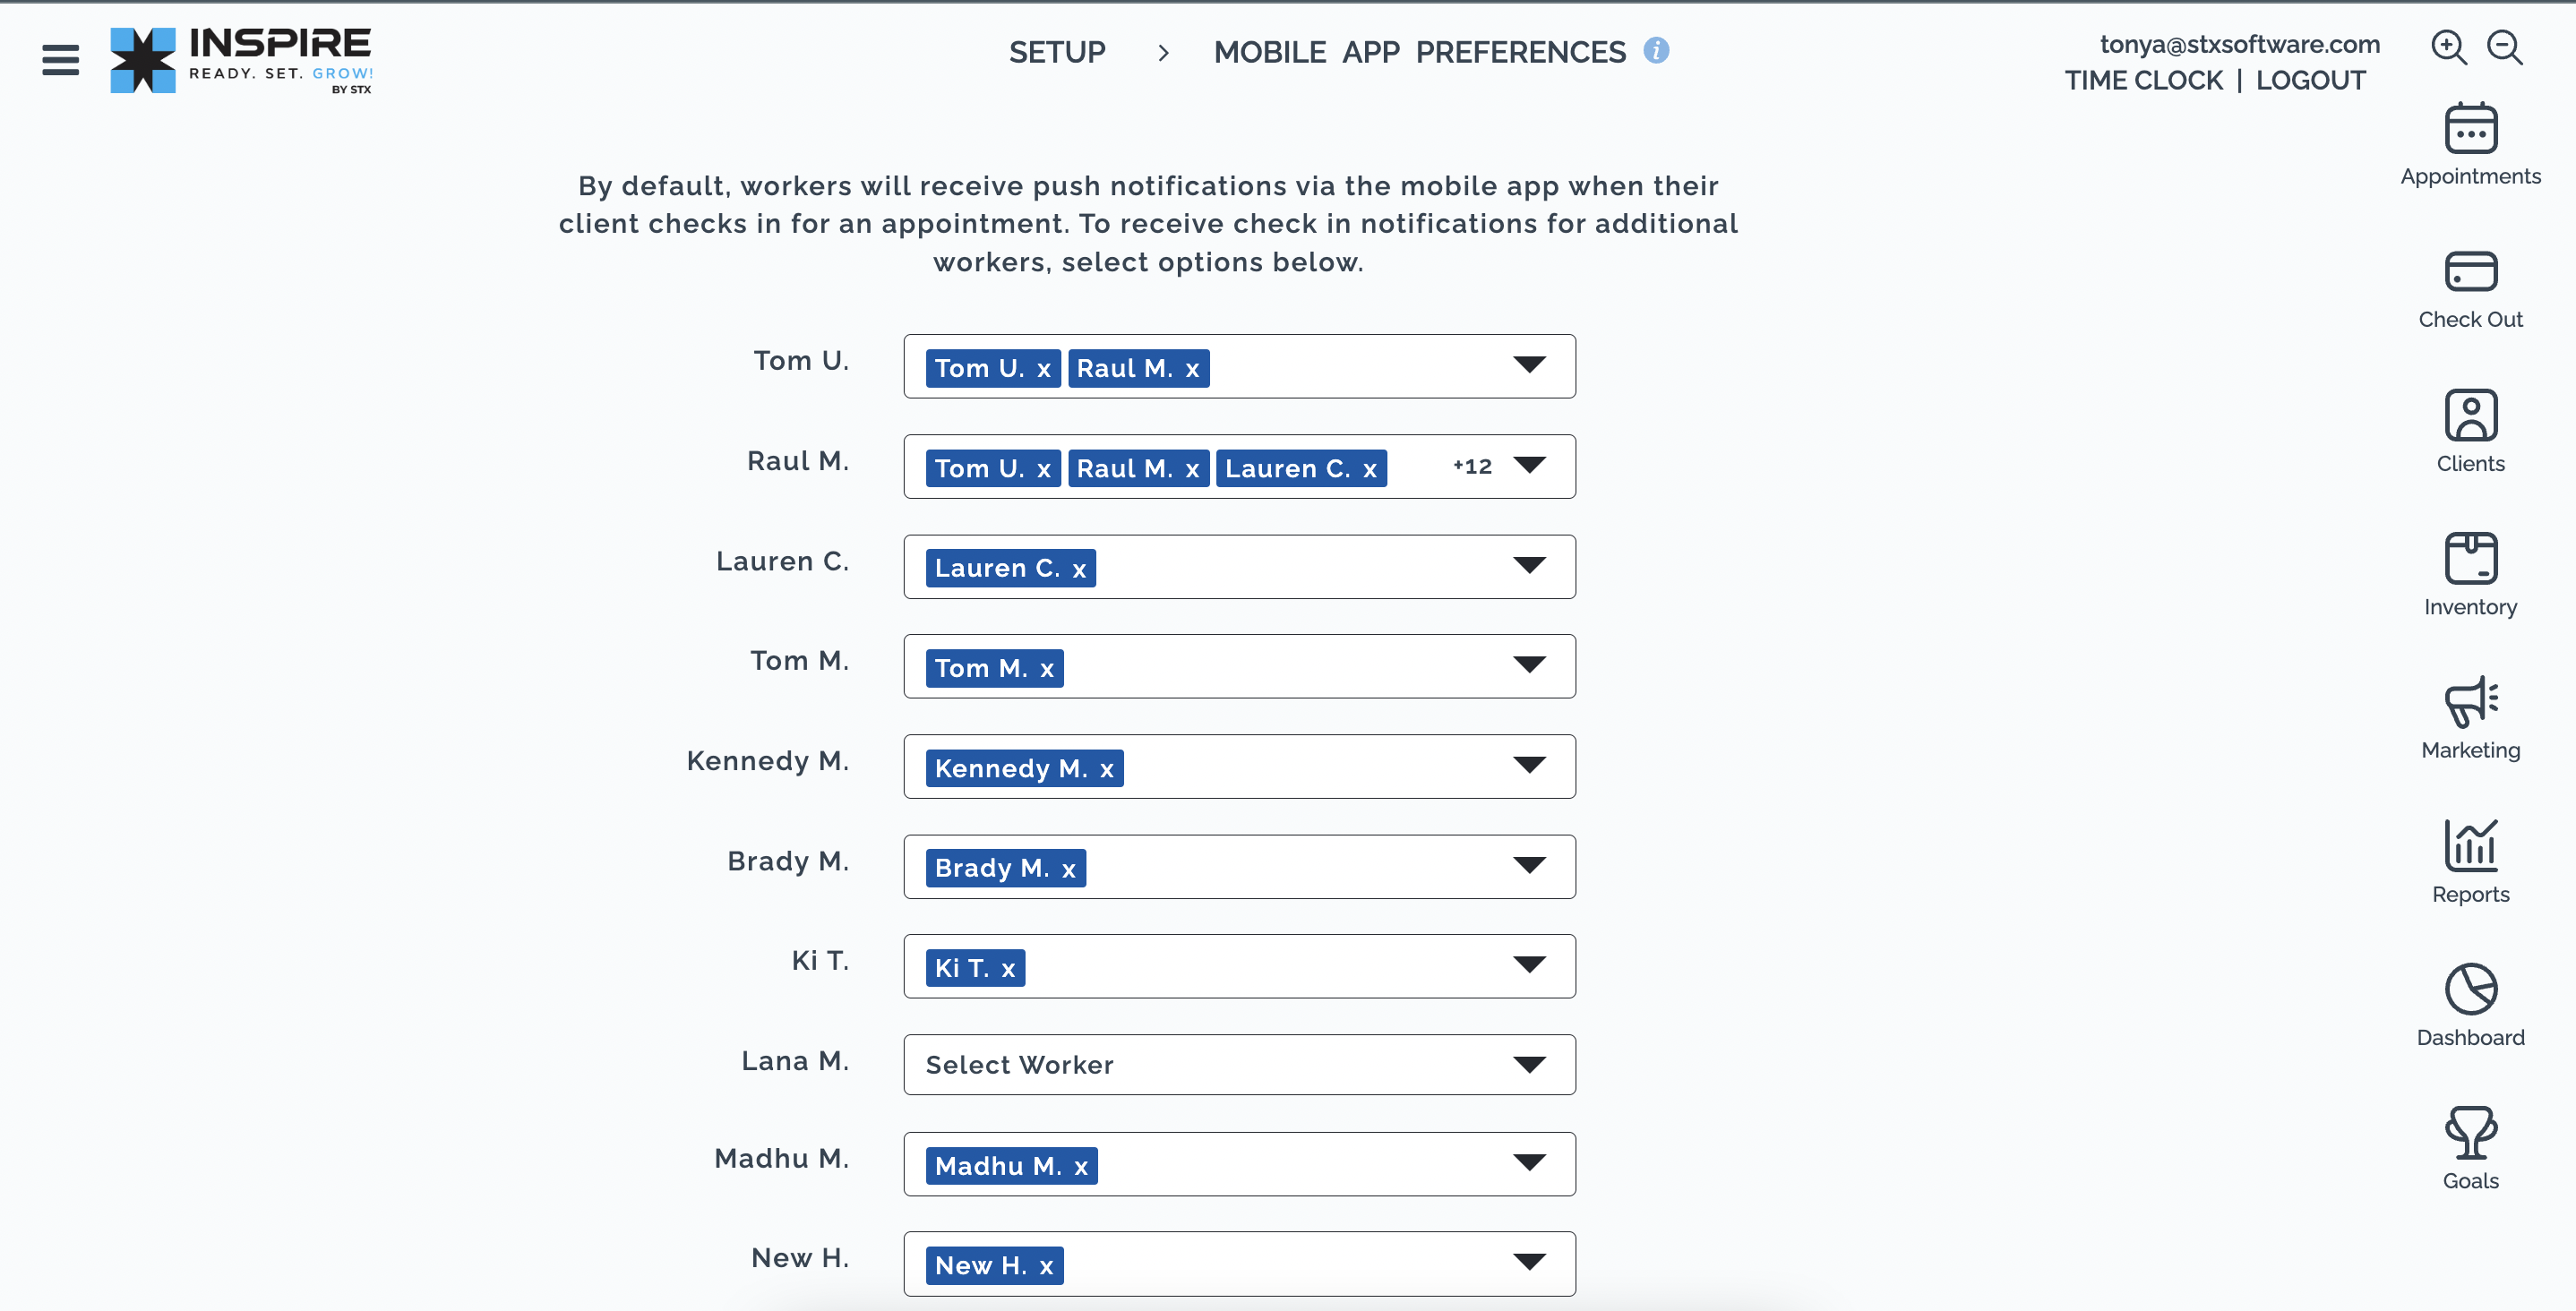The image size is (2576, 1311).
Task: Expand the Brady M. worker dropdown arrow
Action: [x=1529, y=864]
